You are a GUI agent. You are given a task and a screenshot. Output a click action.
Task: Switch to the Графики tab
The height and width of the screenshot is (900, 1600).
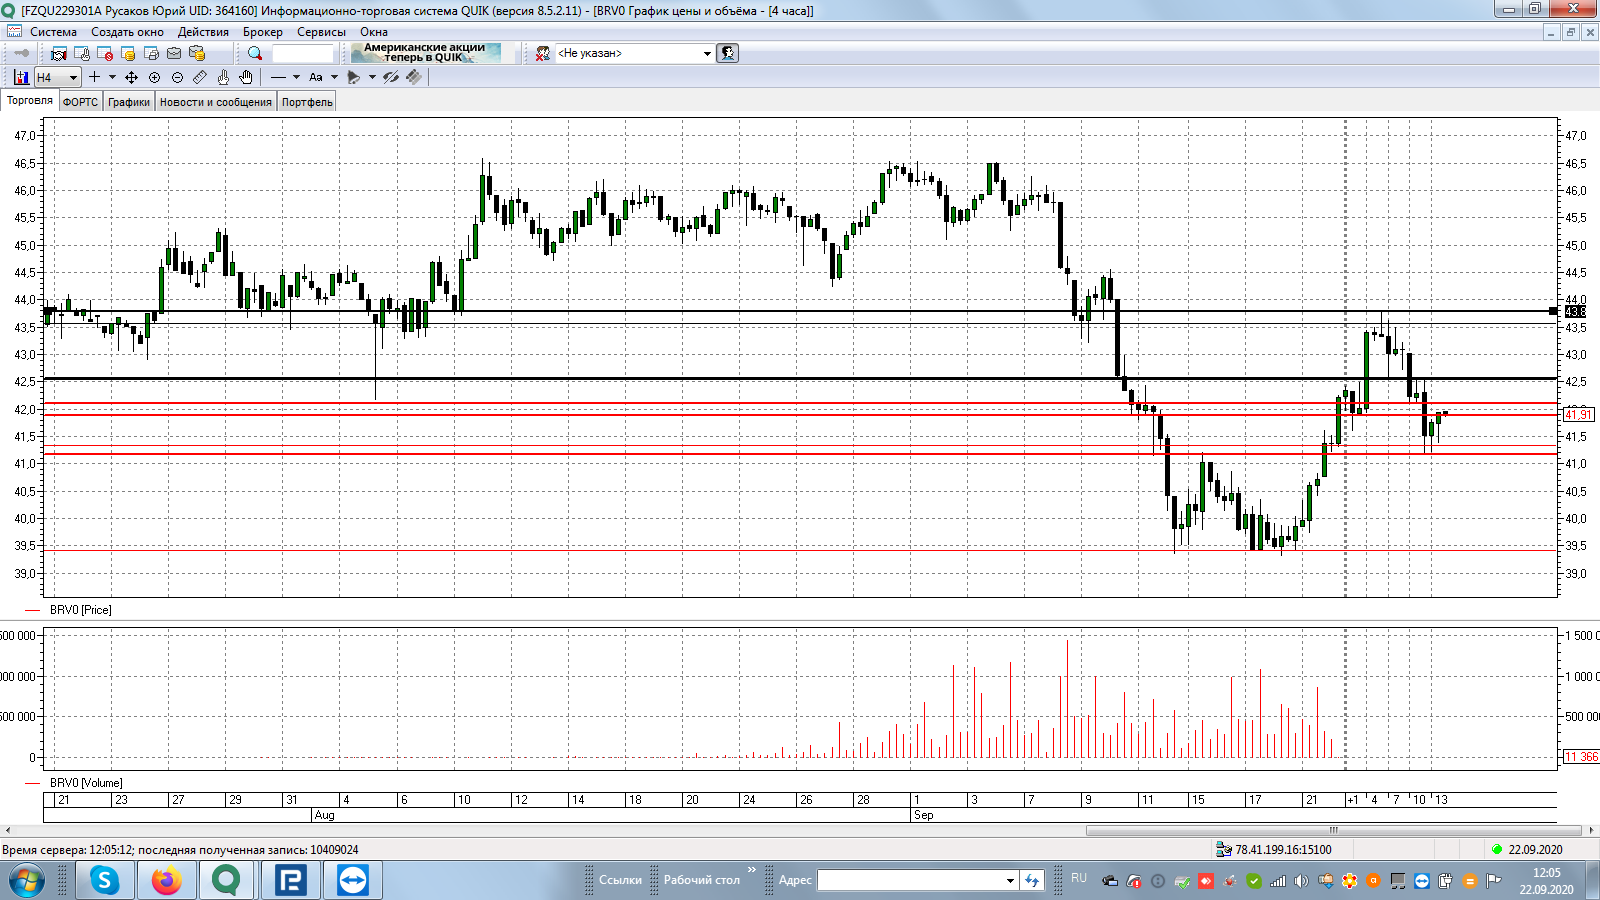[129, 102]
